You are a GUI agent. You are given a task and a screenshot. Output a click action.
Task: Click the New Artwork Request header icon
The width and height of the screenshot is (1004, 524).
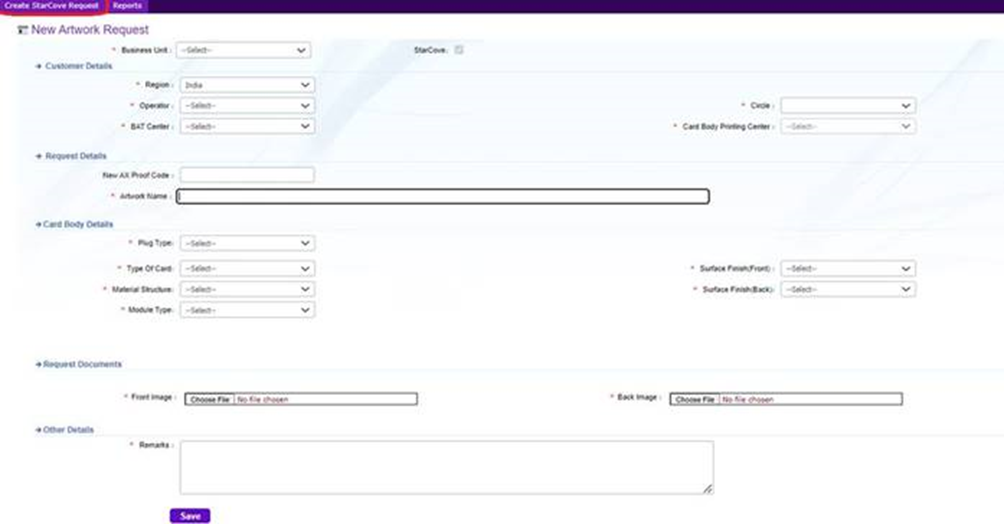tap(23, 31)
